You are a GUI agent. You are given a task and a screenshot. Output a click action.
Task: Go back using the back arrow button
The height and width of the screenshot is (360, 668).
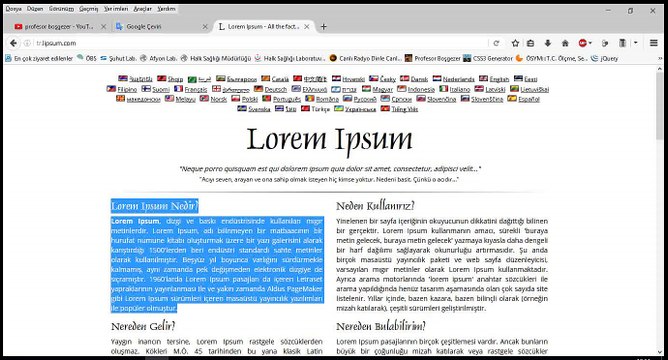click(x=13, y=43)
